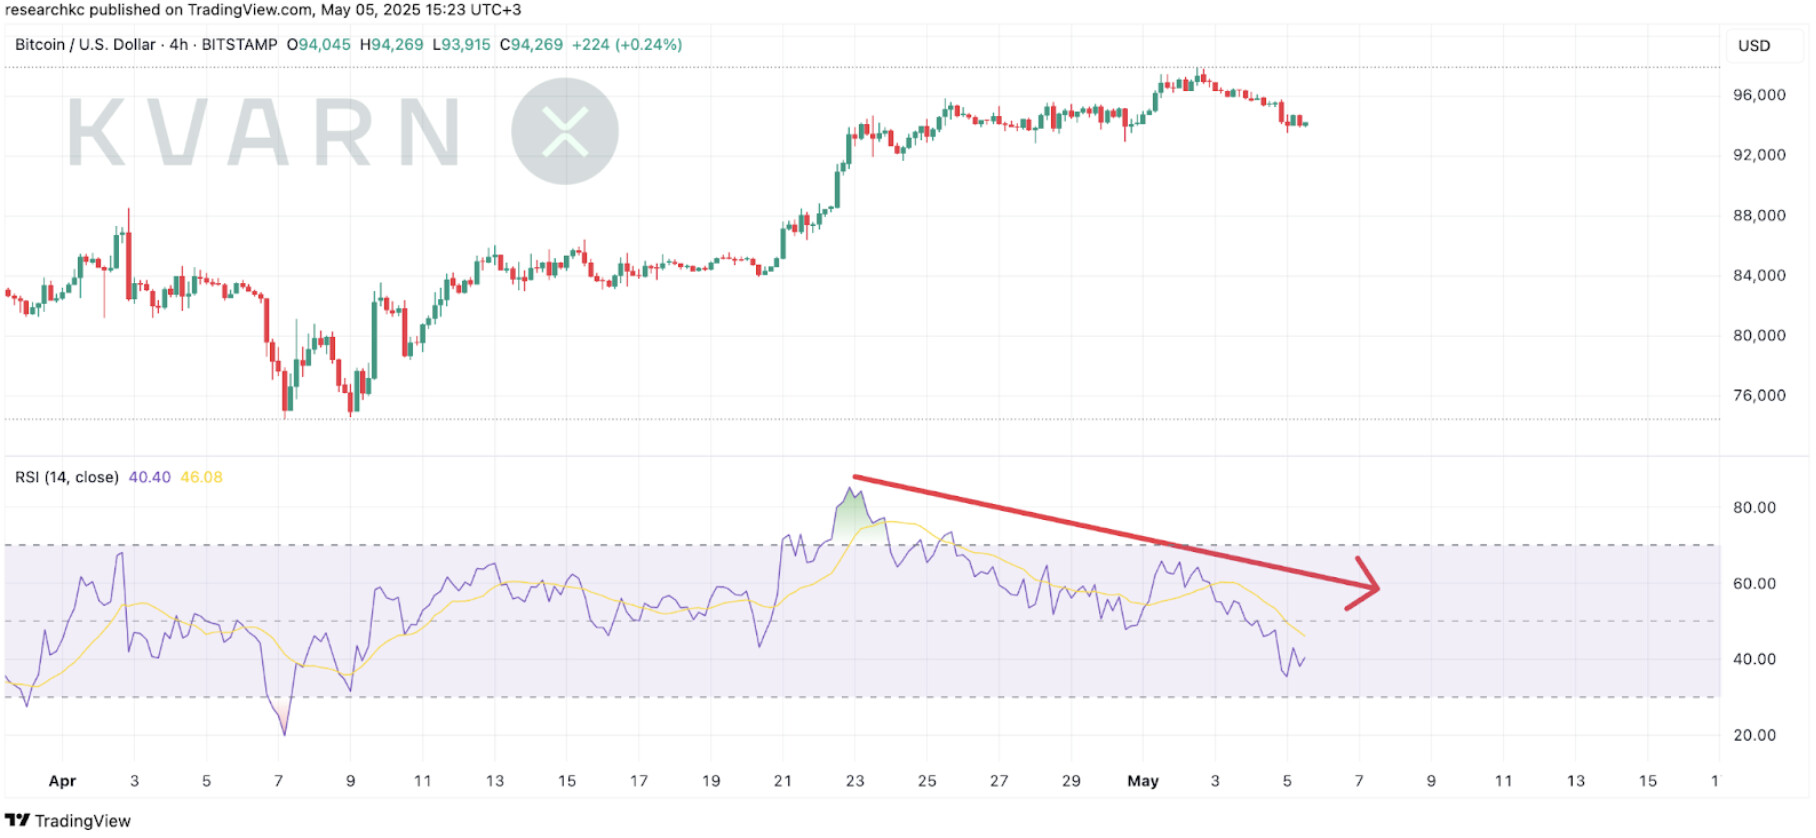Click the 76,000 price axis label

[x=1759, y=395]
